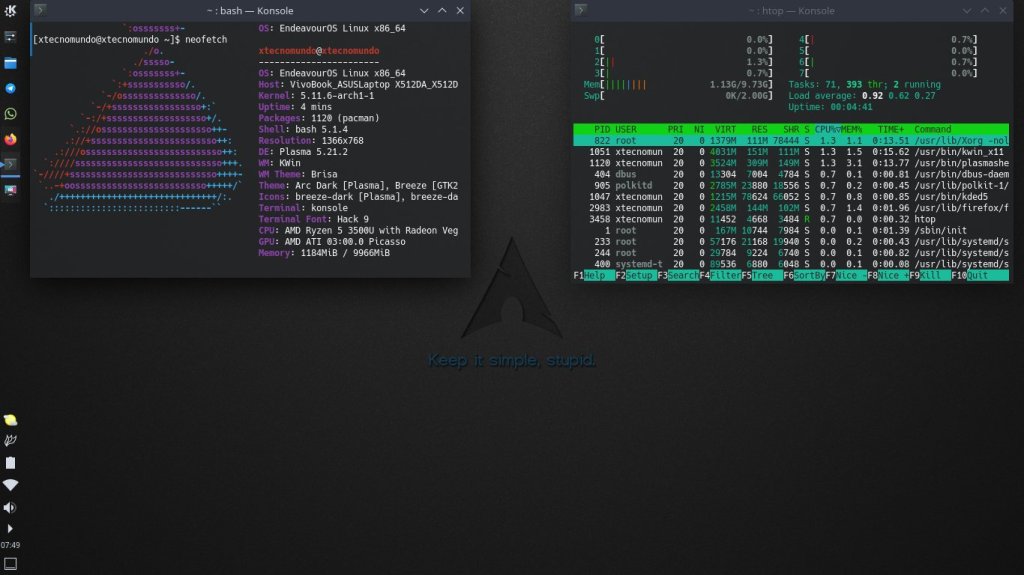Expand hidden system tray icons arrow
This screenshot has width=1024, height=575.
(11, 528)
